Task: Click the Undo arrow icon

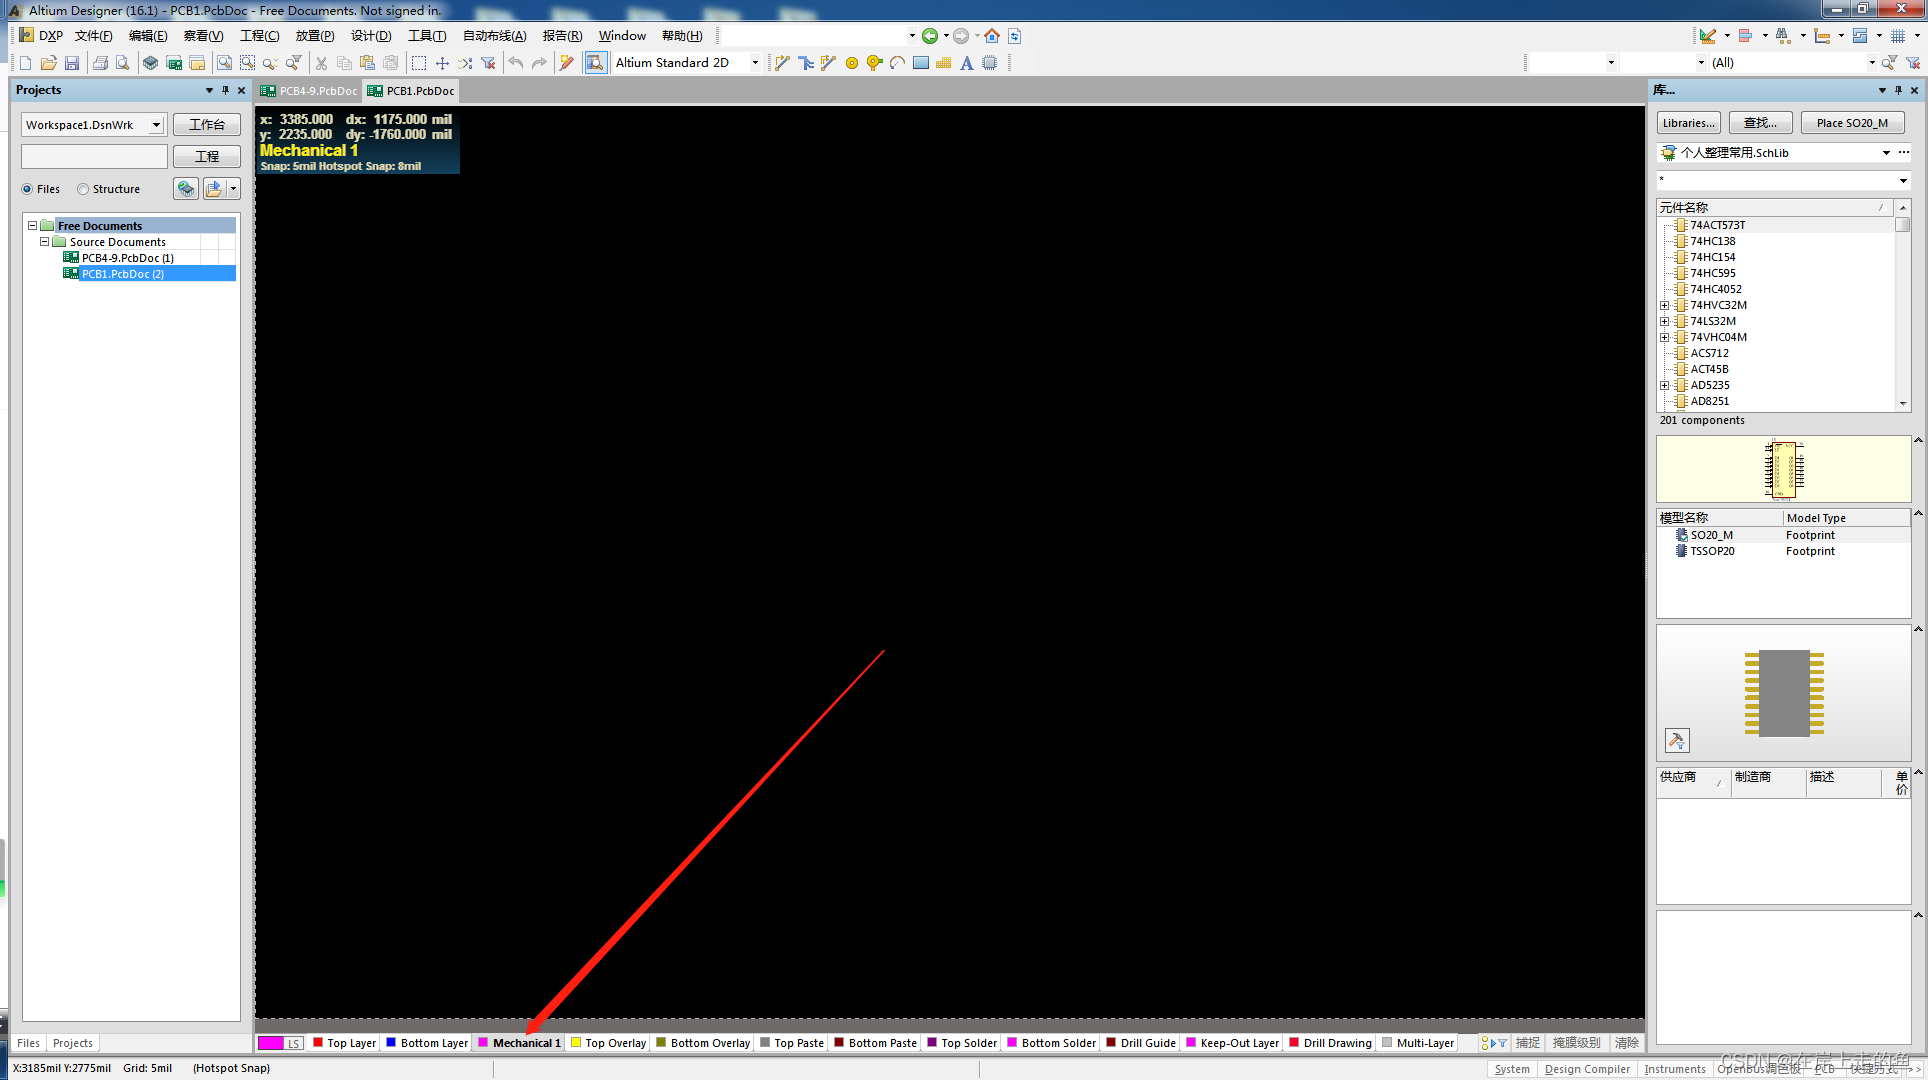Action: pos(515,63)
